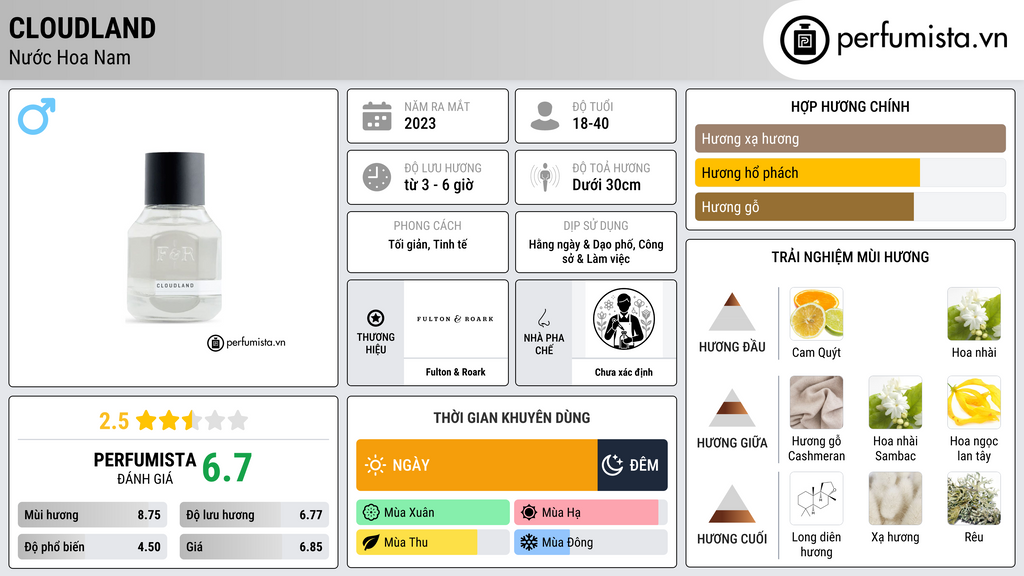Click the Fulton & Roark brand name
The height and width of the screenshot is (576, 1024).
point(455,372)
